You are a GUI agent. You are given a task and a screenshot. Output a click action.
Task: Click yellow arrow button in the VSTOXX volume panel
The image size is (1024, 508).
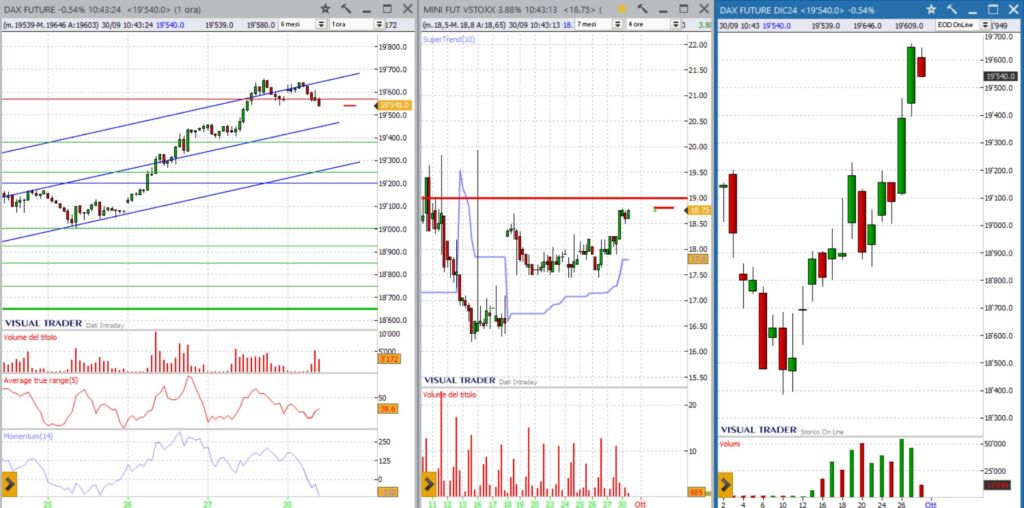[428, 484]
